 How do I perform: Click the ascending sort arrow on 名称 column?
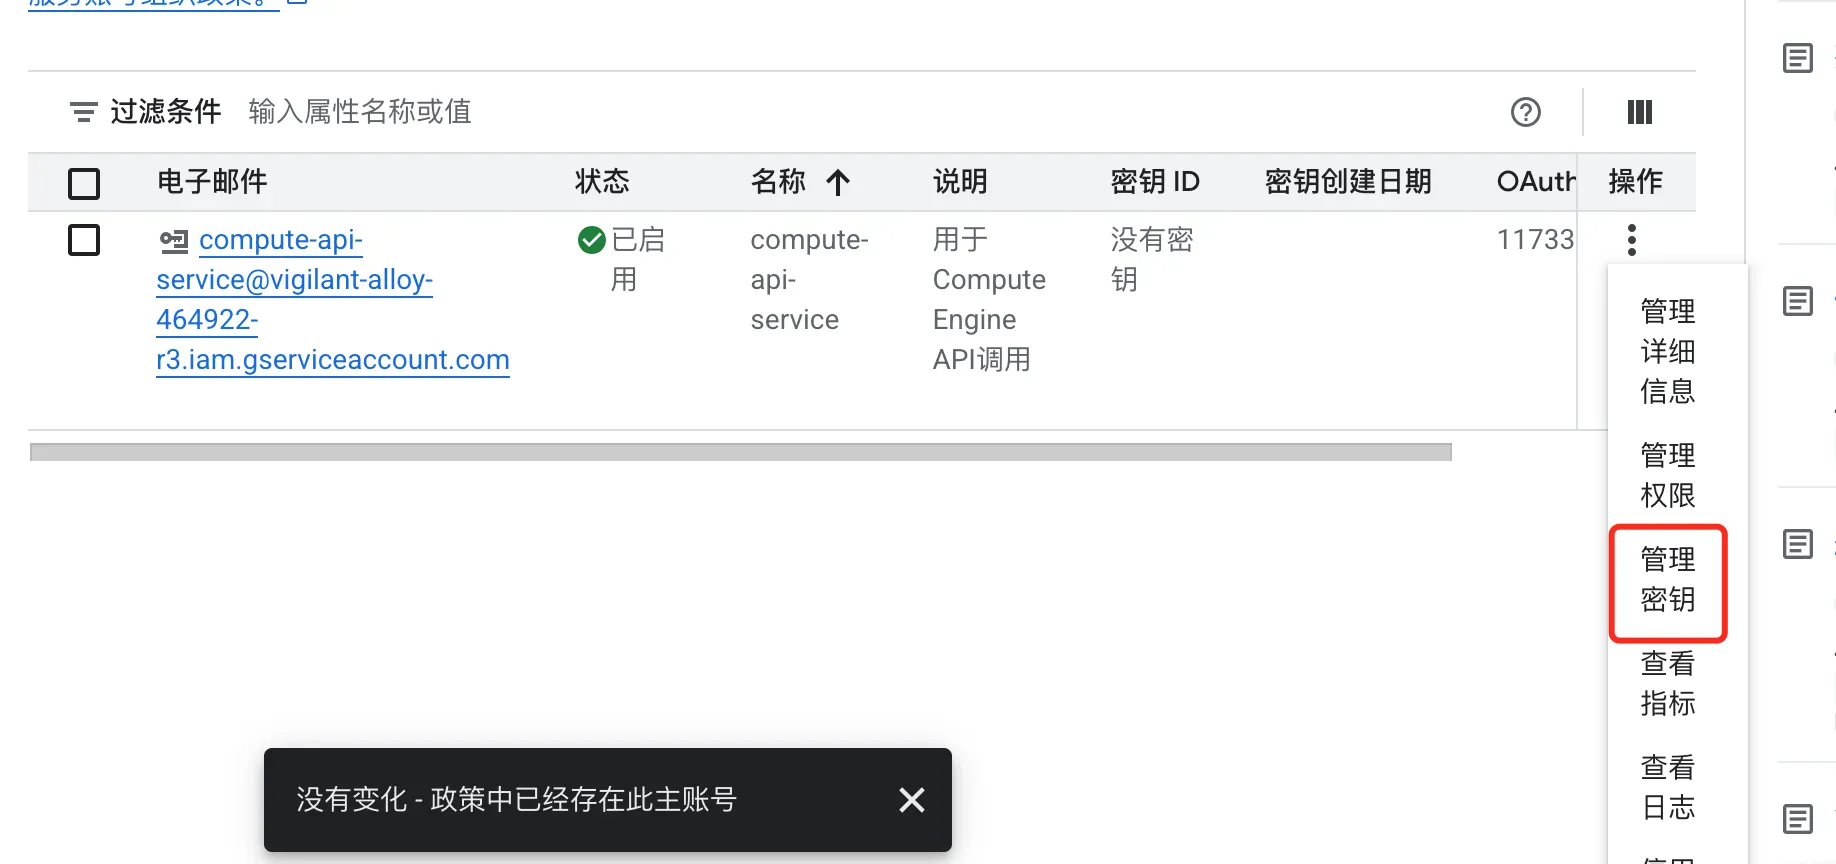tap(839, 182)
